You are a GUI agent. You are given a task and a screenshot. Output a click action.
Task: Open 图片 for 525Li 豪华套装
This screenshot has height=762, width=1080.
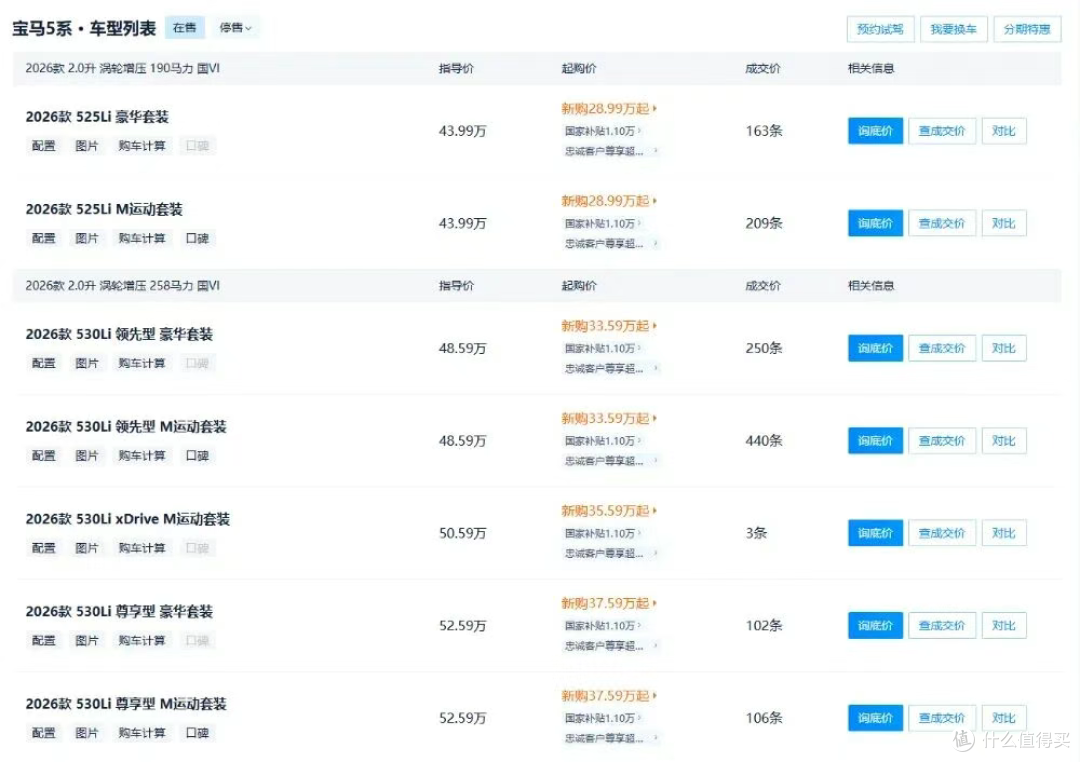pos(87,145)
